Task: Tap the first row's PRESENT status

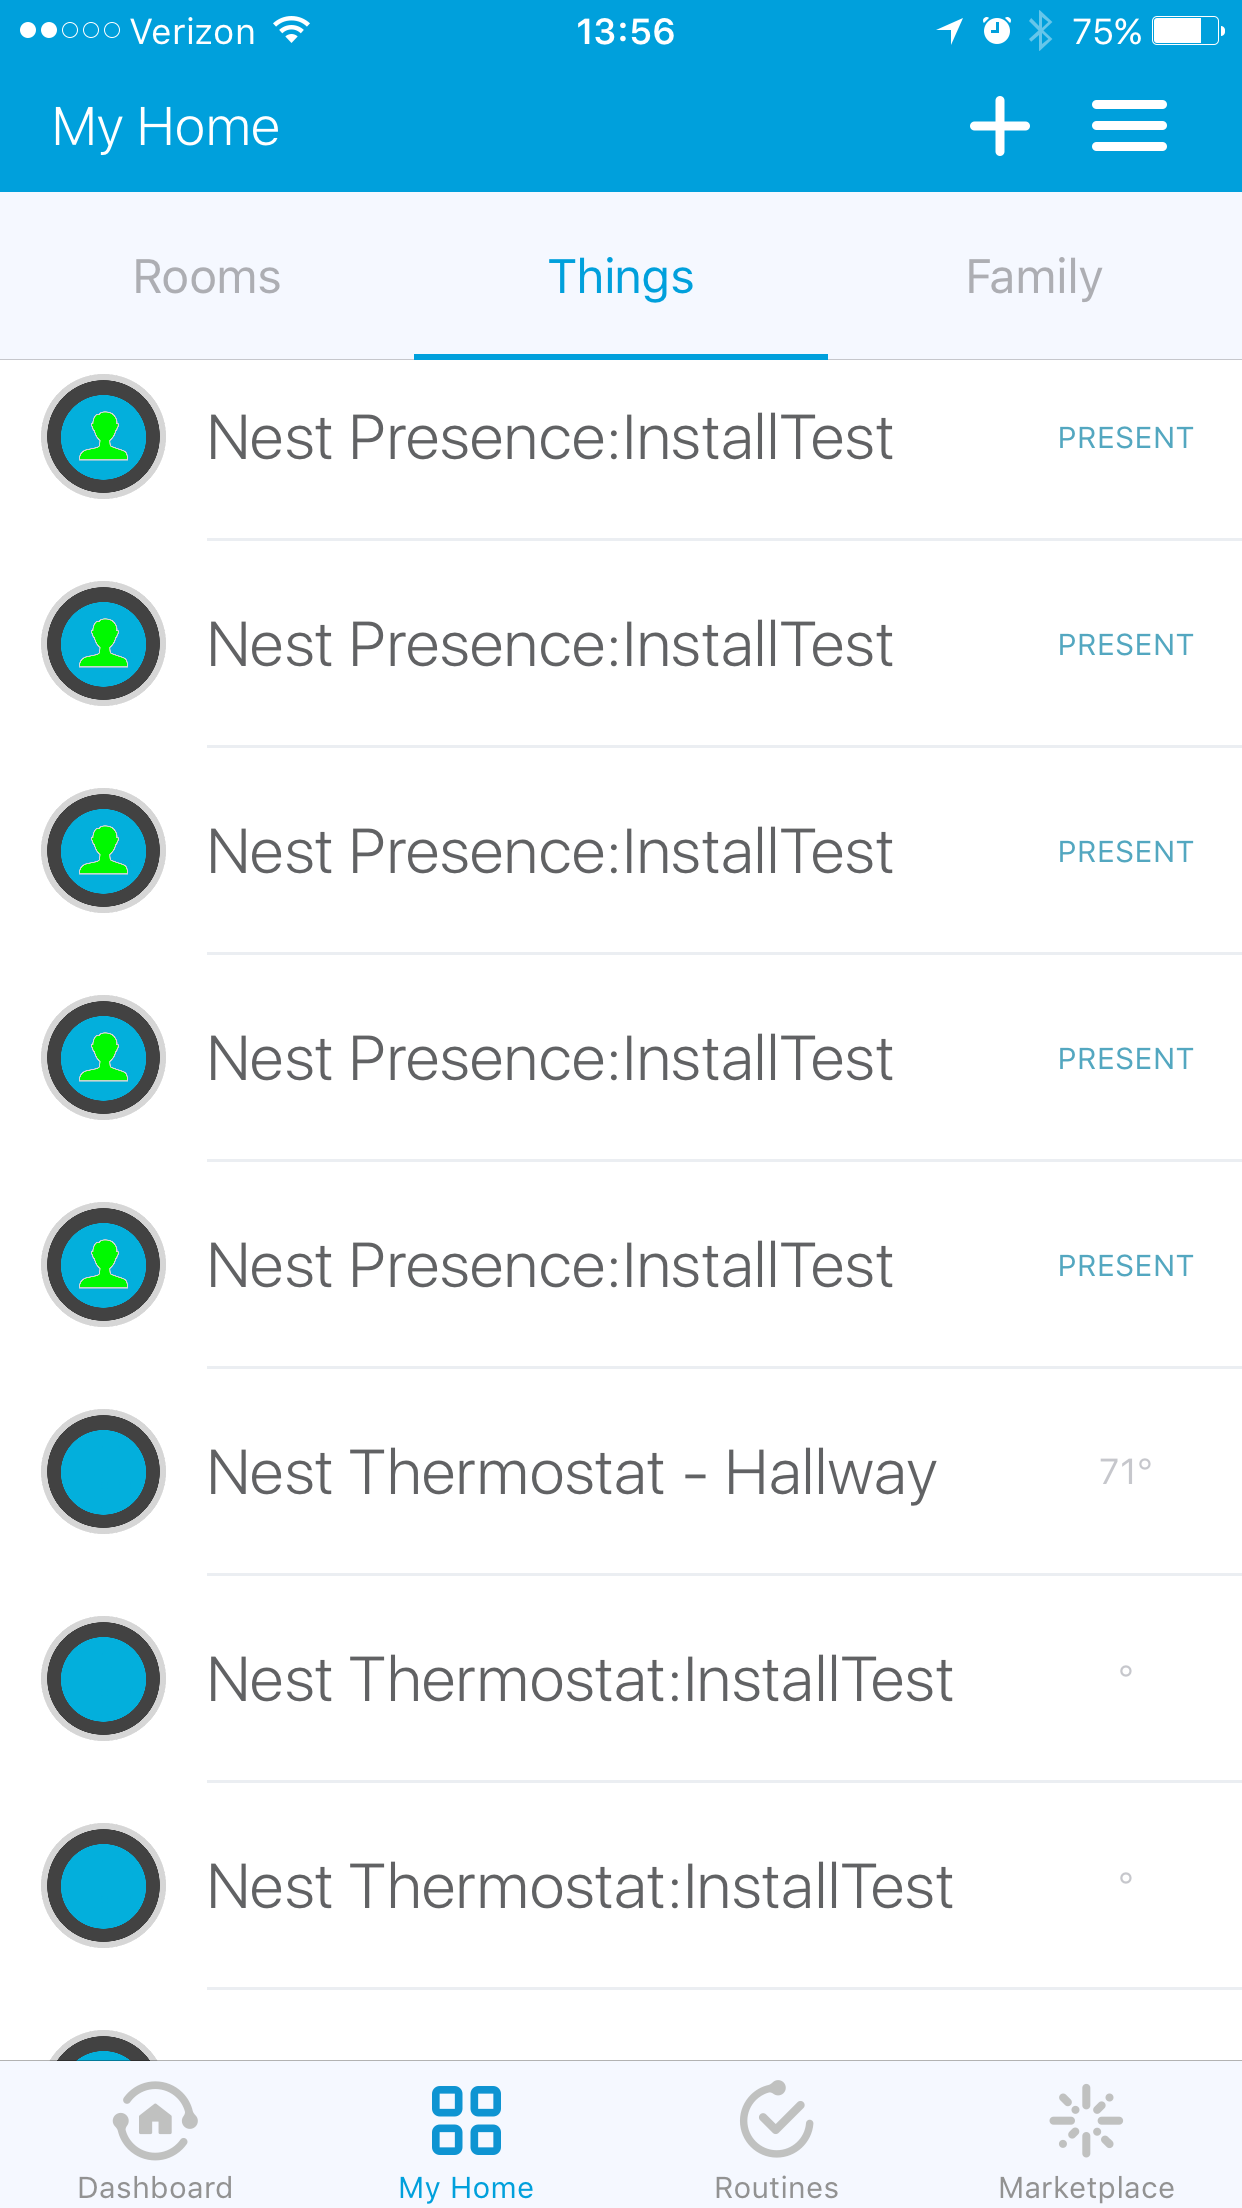Action: 1125,438
